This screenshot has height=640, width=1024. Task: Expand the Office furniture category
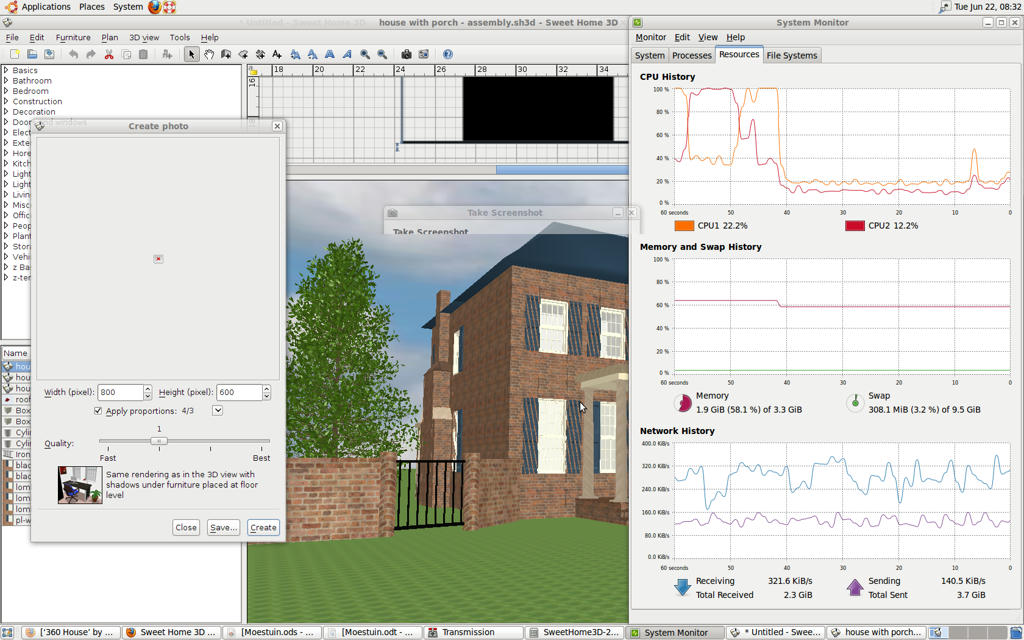pyautogui.click(x=6, y=215)
